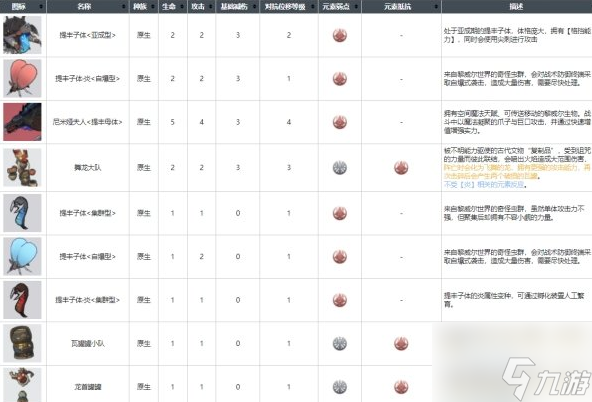Sort table by 对抗位移等级 column header
This screenshot has width=592, height=402.
(x=289, y=6)
